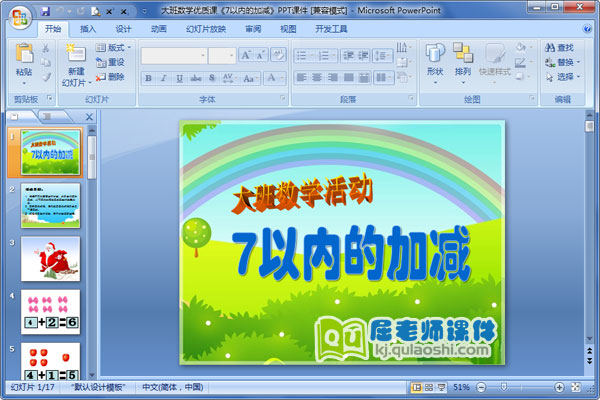Viewport: 600px width, 400px height.
Task: Select slide 2 thumbnail
Action: coord(51,206)
